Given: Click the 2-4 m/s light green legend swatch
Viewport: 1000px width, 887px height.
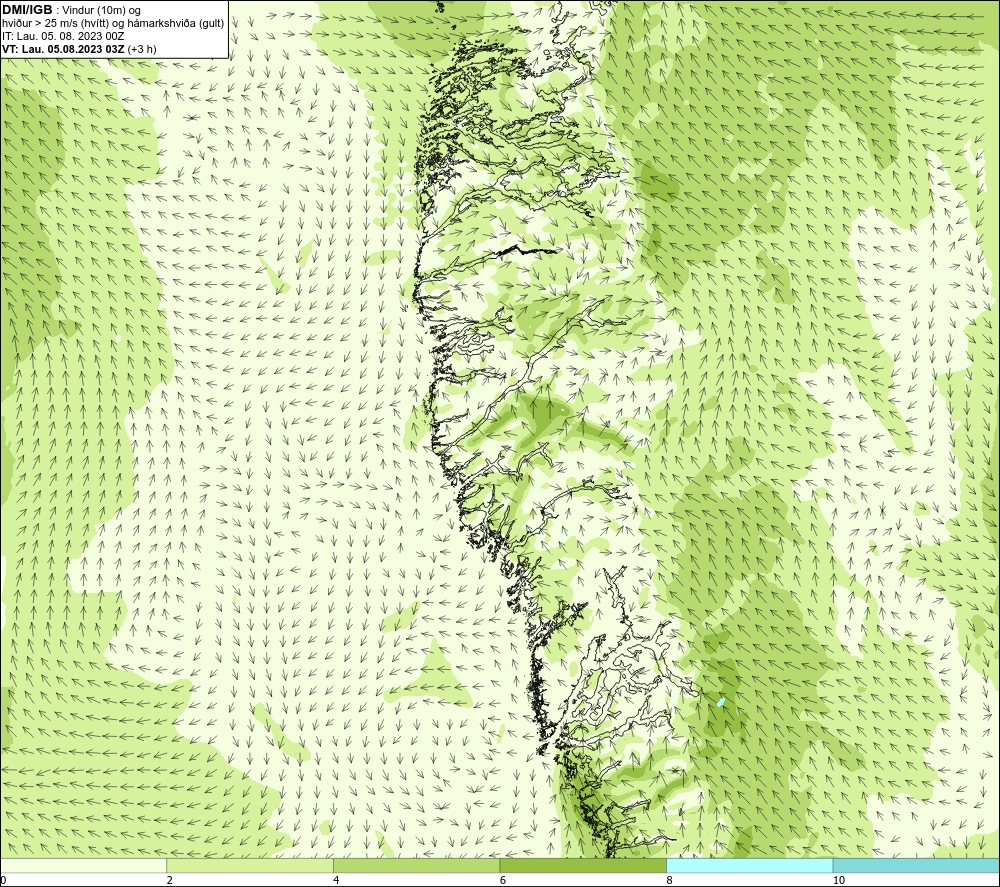Looking at the screenshot, I should click(x=250, y=865).
